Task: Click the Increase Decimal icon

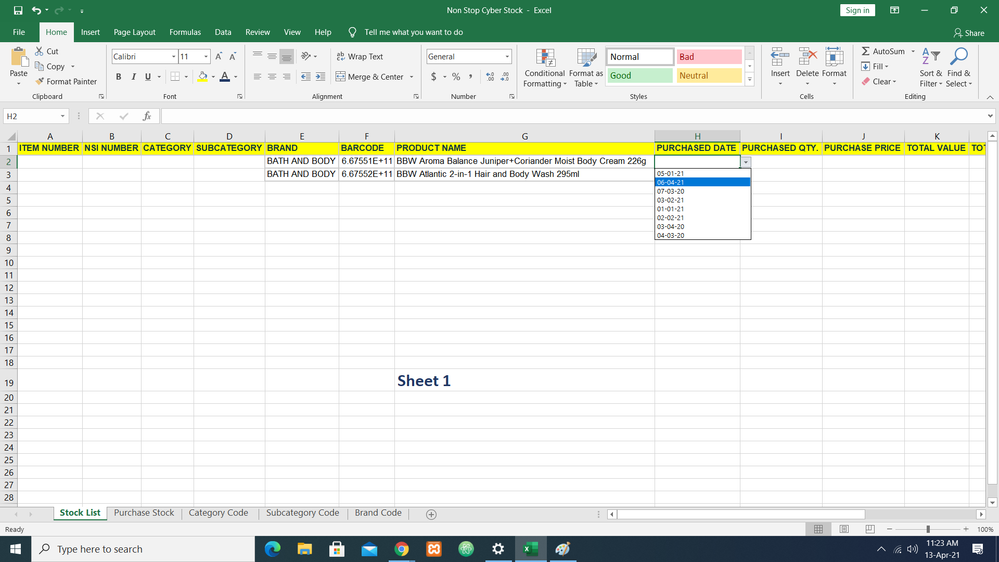Action: 490,76
